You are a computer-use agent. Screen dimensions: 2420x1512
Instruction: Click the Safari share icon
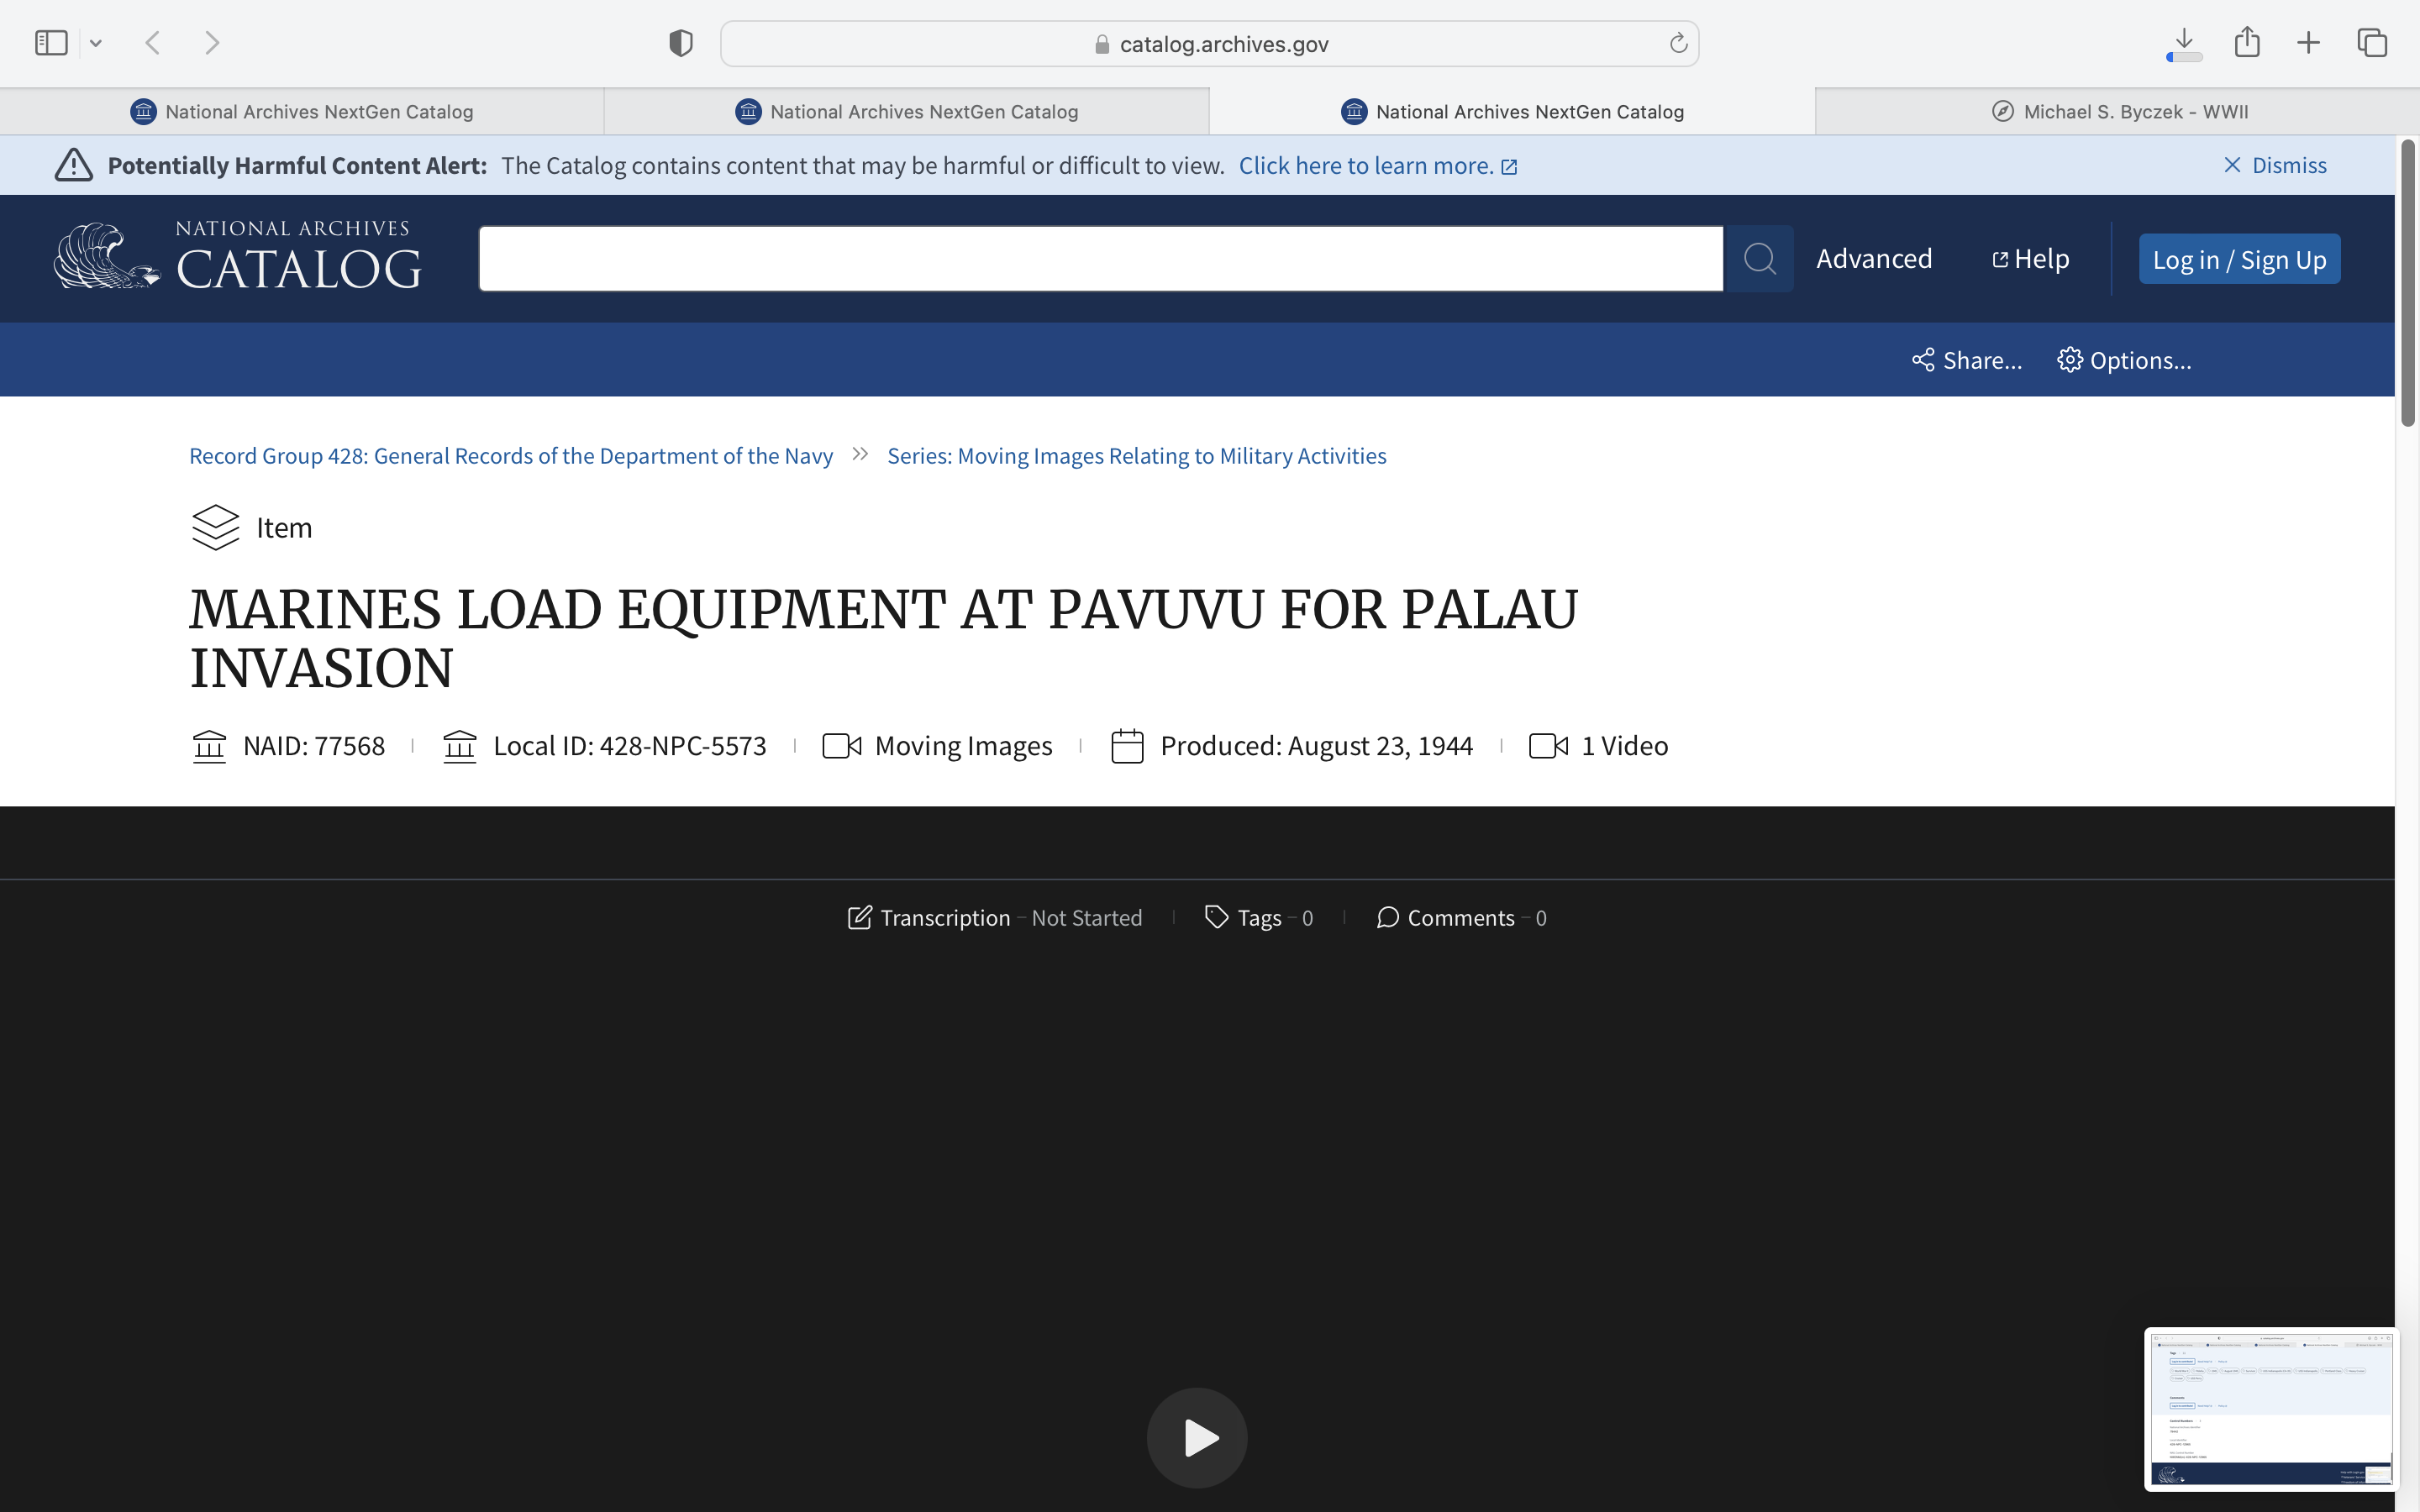tap(2247, 42)
